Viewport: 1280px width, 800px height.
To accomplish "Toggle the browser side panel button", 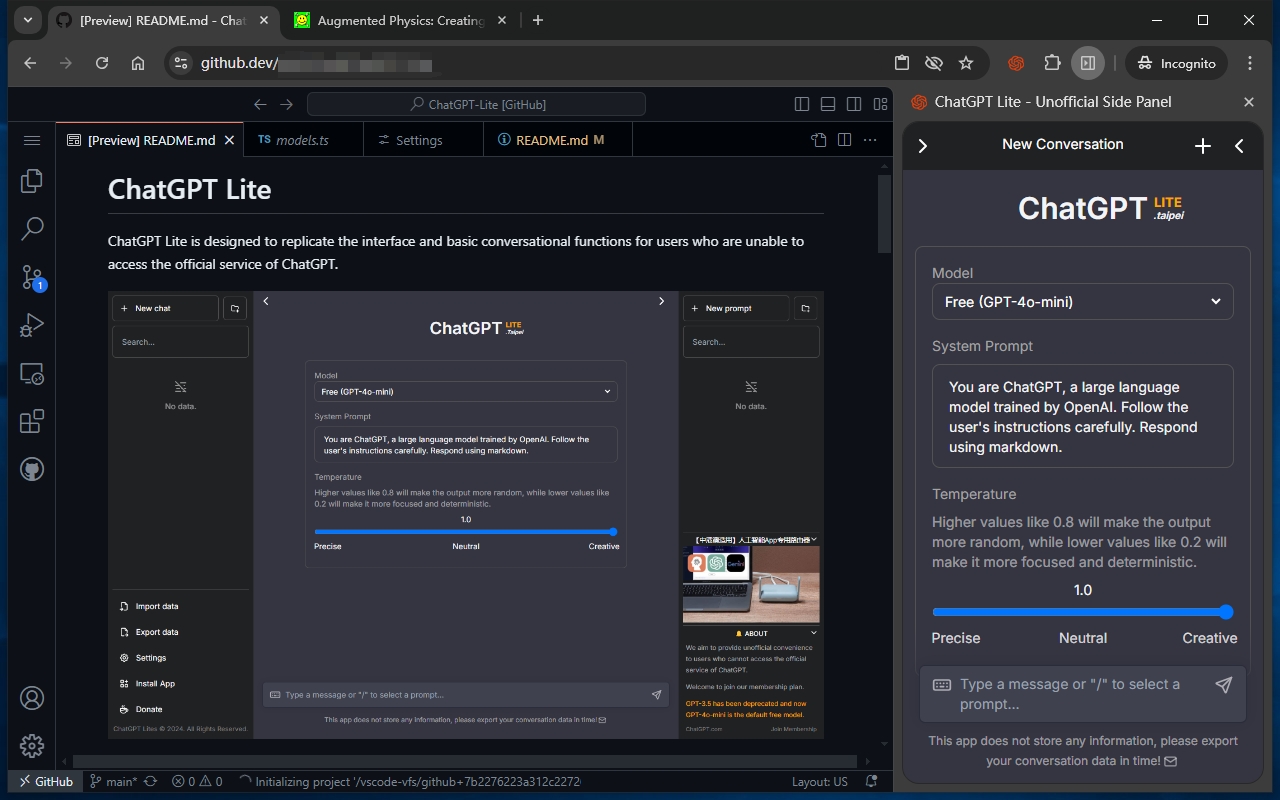I will coord(1087,63).
